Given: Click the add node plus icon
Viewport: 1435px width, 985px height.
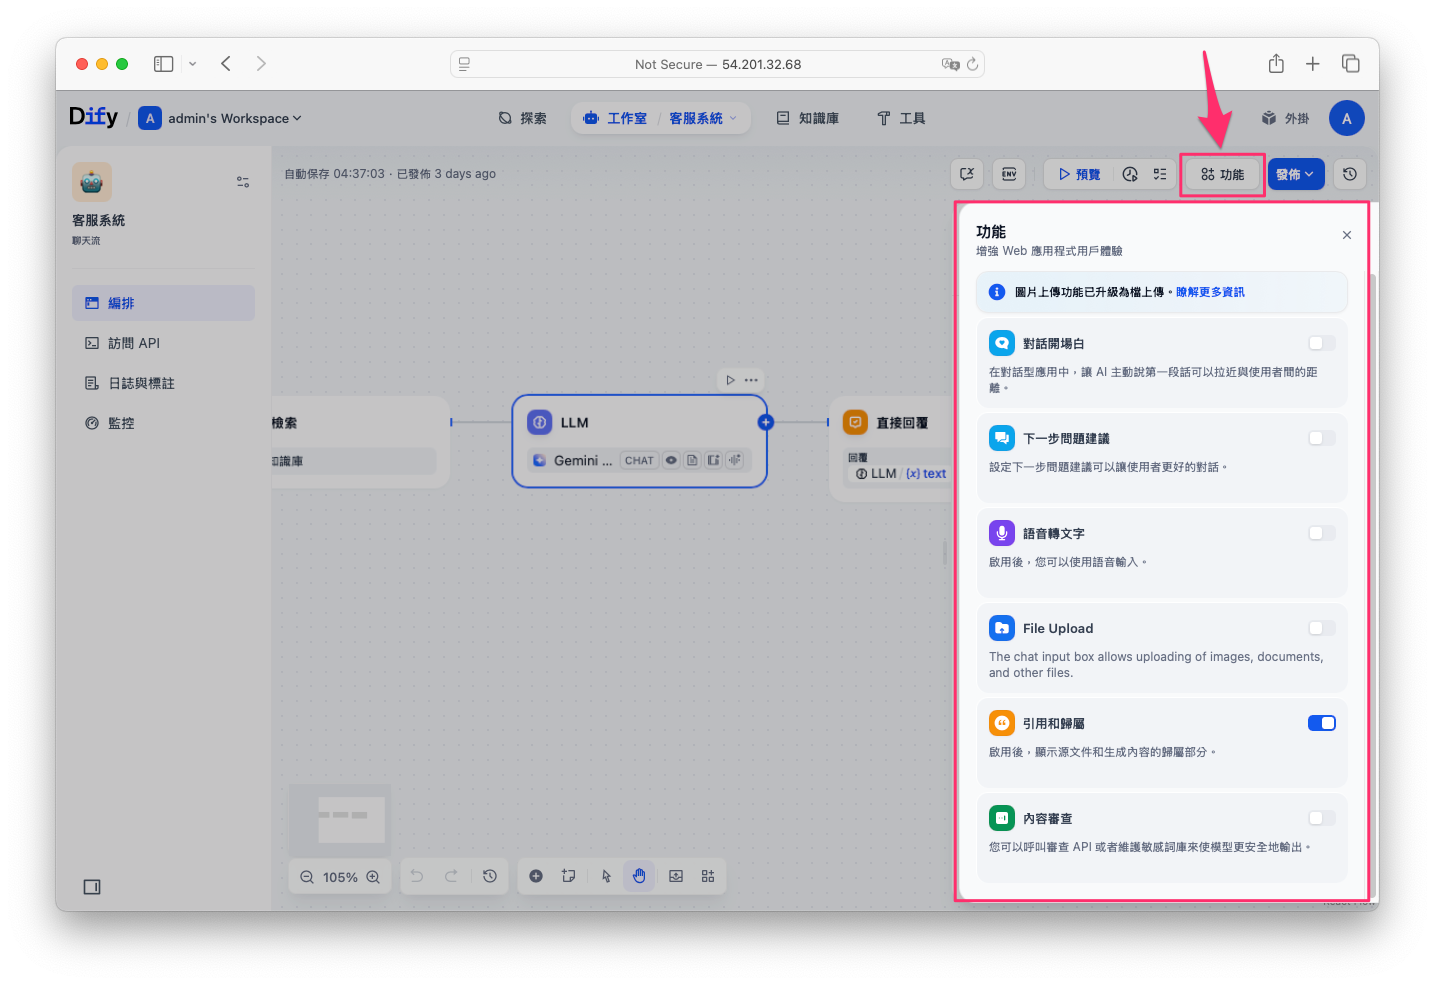Looking at the screenshot, I should pyautogui.click(x=536, y=876).
